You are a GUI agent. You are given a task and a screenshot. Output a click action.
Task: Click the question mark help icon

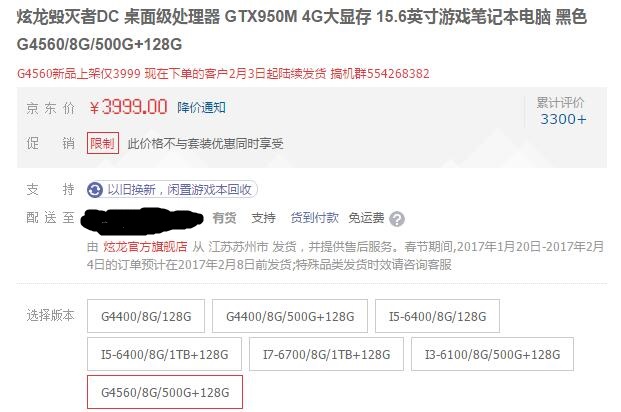[397, 219]
